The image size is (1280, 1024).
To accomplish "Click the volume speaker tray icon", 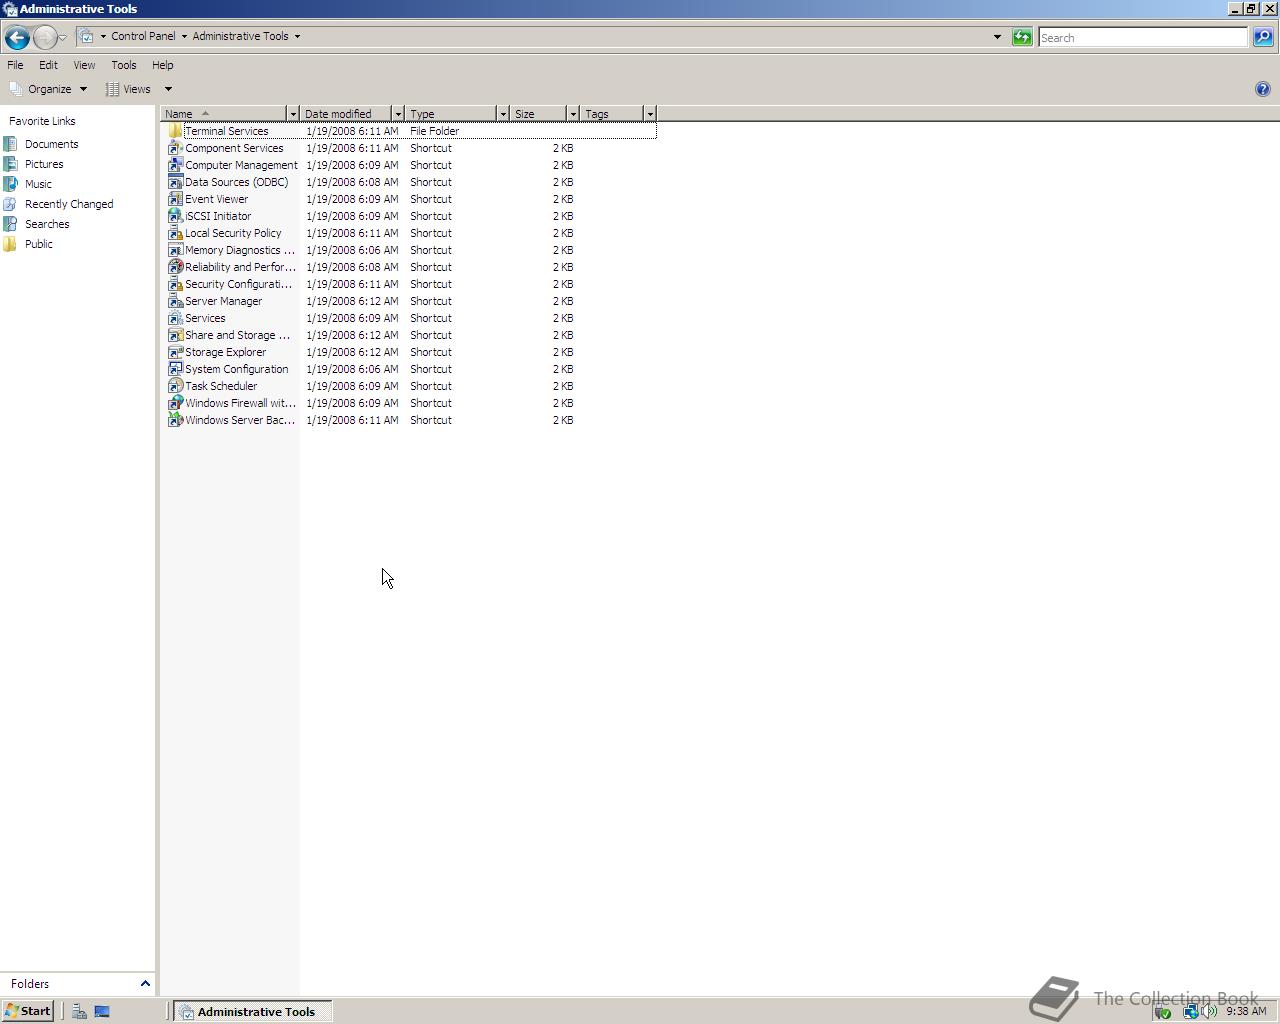I will [1210, 1011].
